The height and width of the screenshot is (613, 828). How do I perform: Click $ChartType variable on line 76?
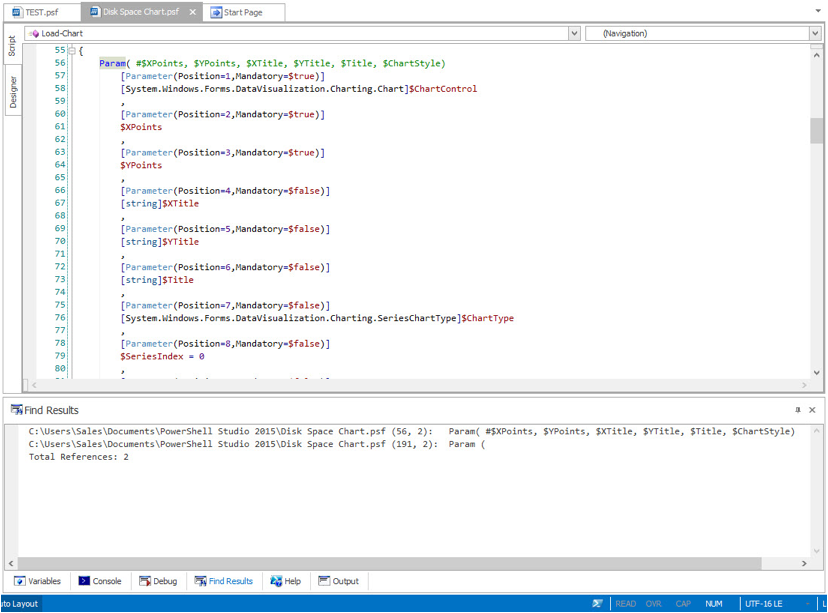coord(488,318)
